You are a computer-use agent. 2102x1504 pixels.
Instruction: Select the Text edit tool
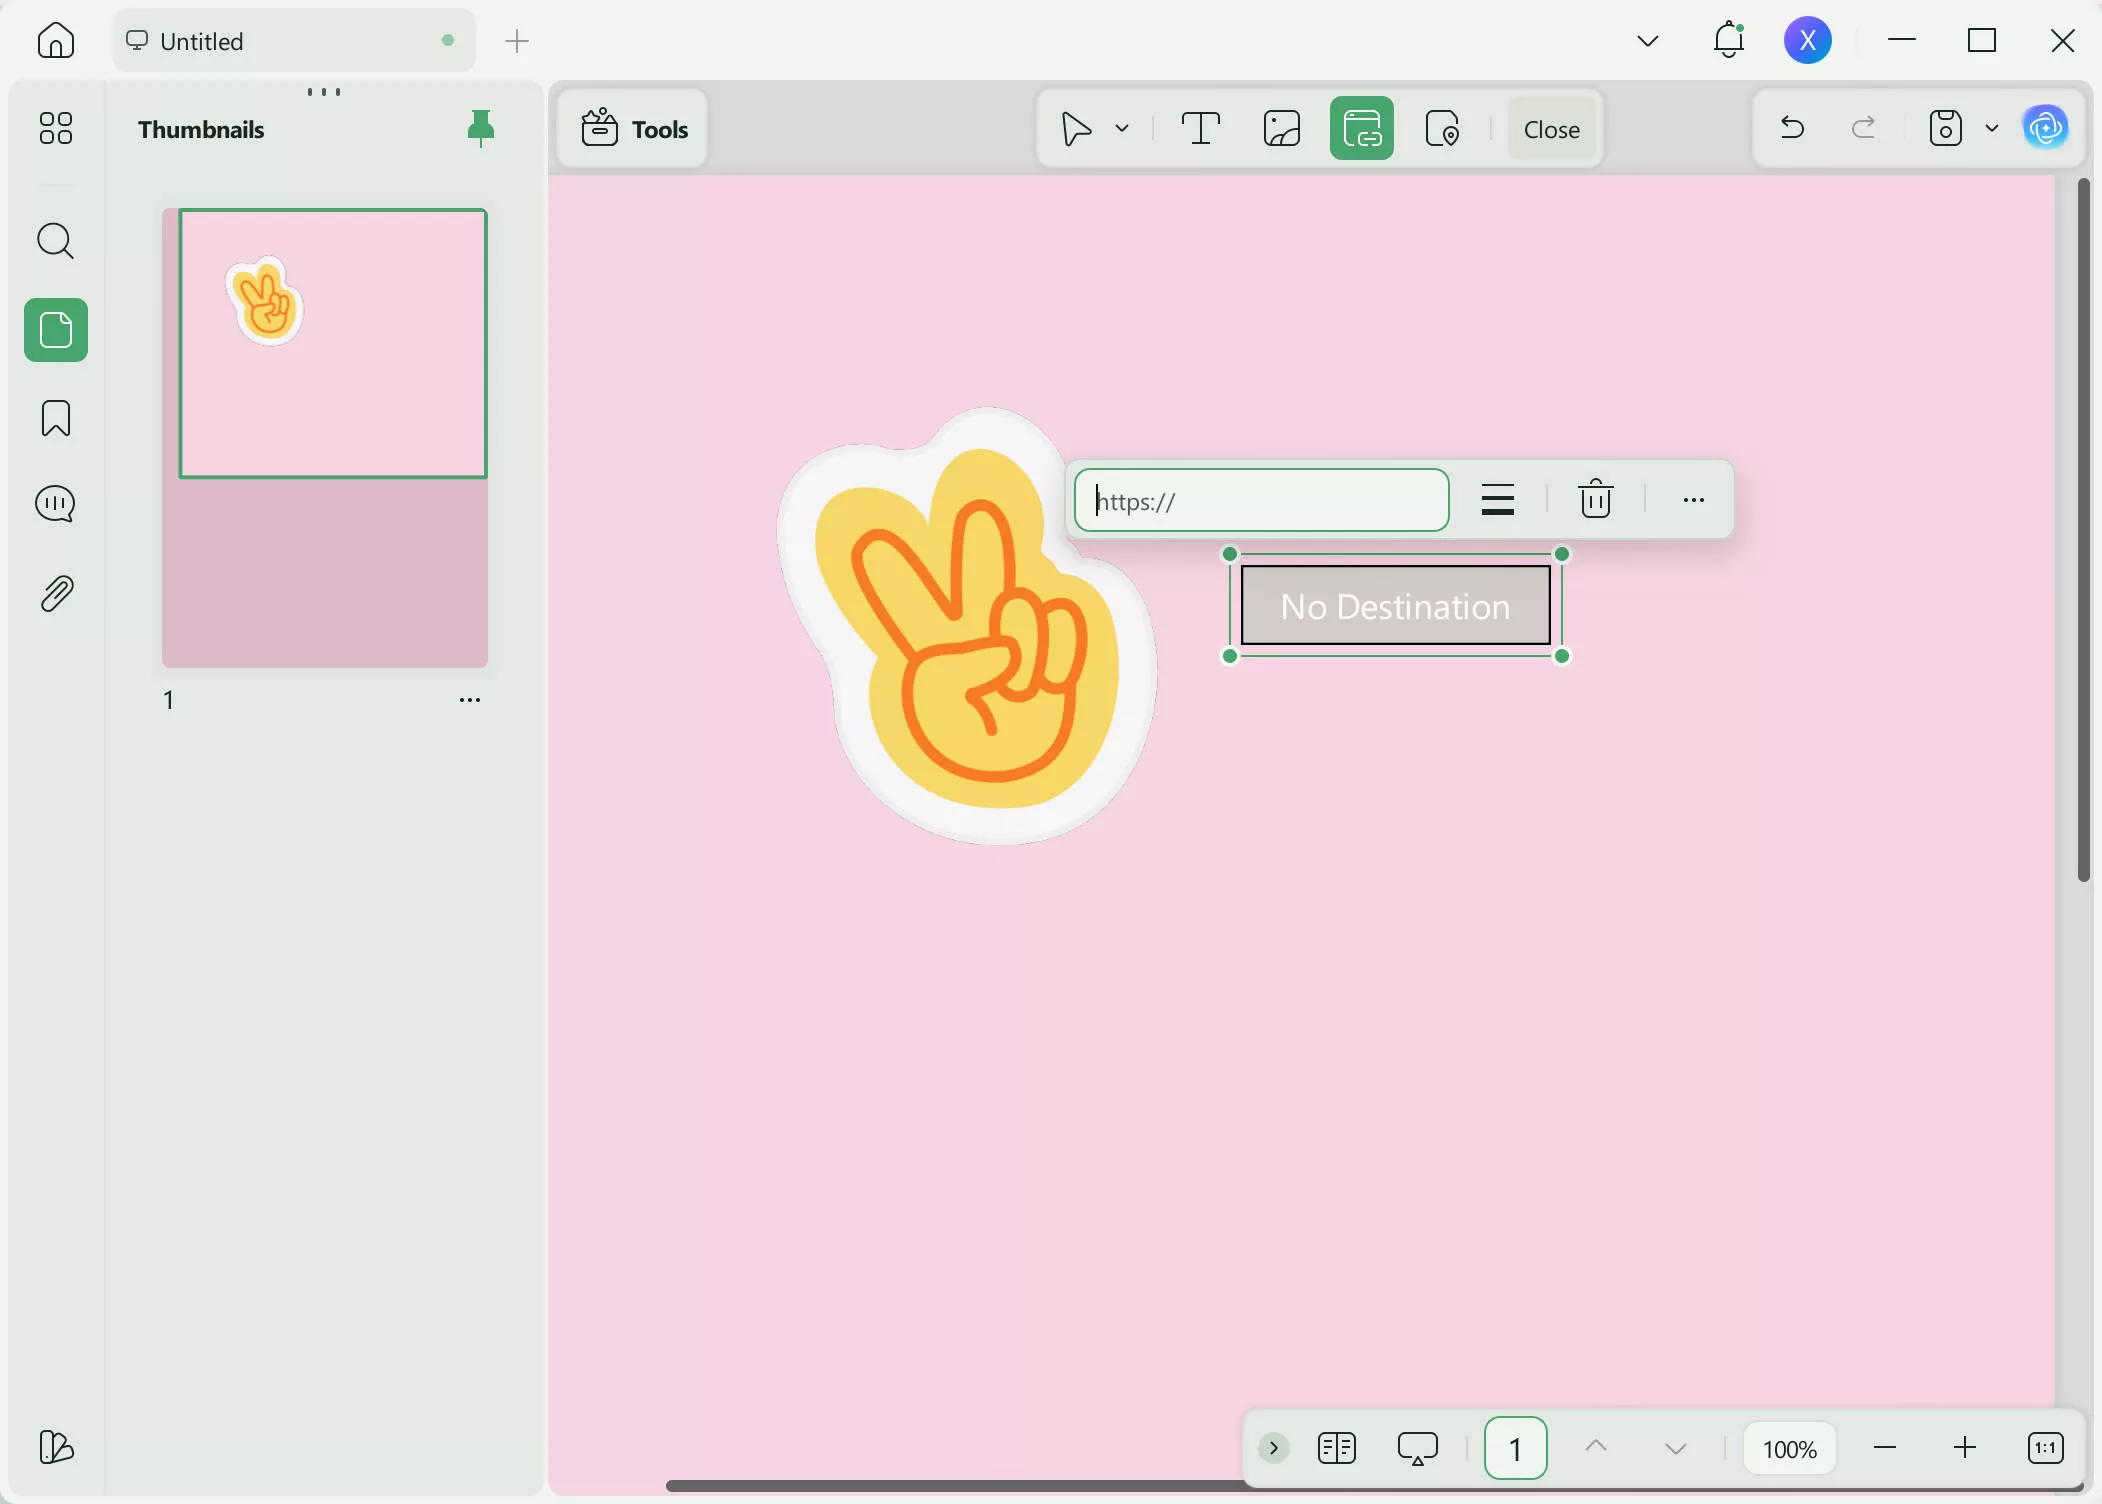1200,129
